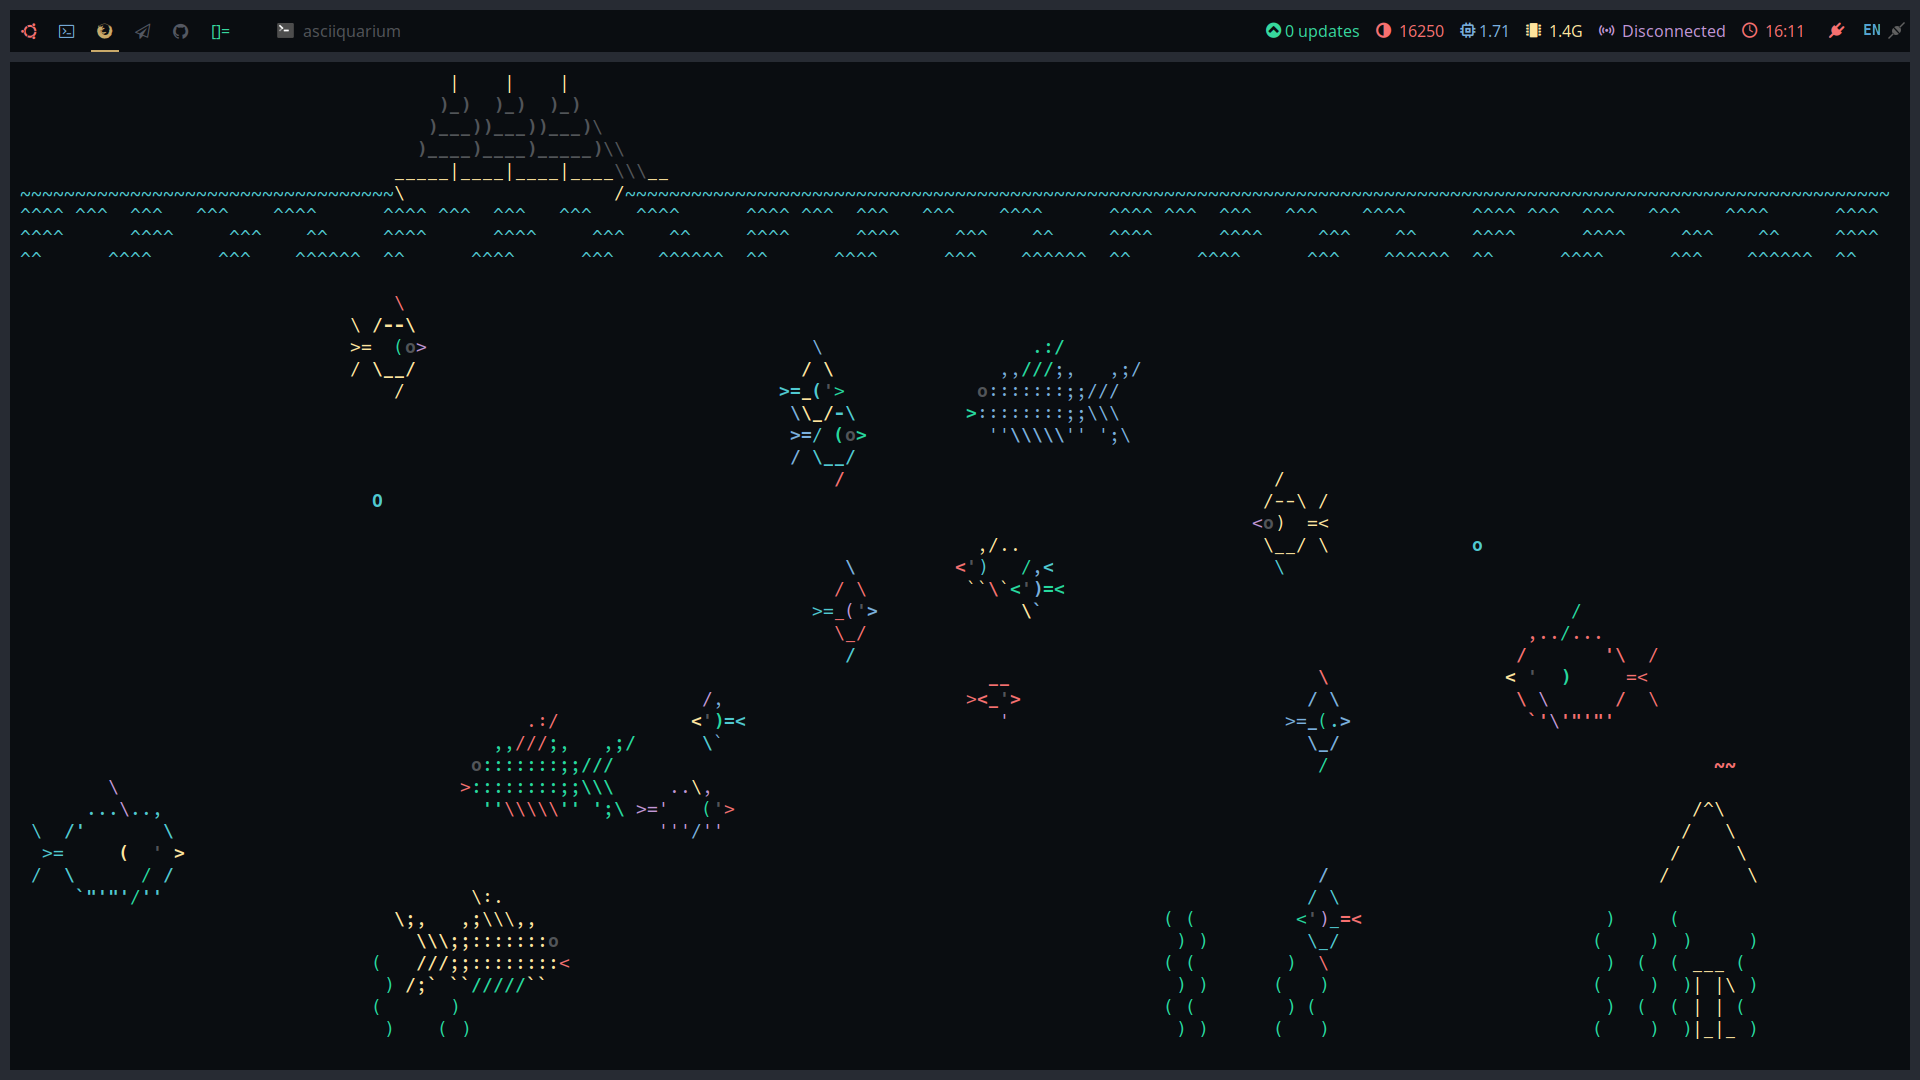This screenshot has width=1920, height=1080.
Task: Click the cyan bubble left of center
Action: pos(377,501)
